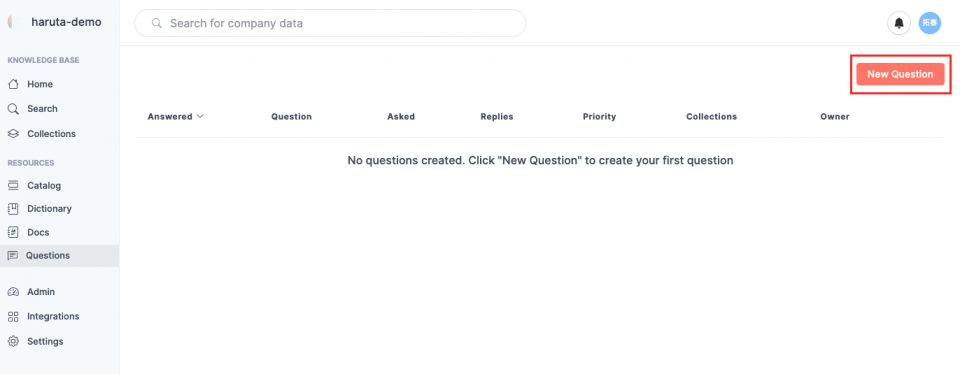Click the Owner column header

[x=834, y=116]
